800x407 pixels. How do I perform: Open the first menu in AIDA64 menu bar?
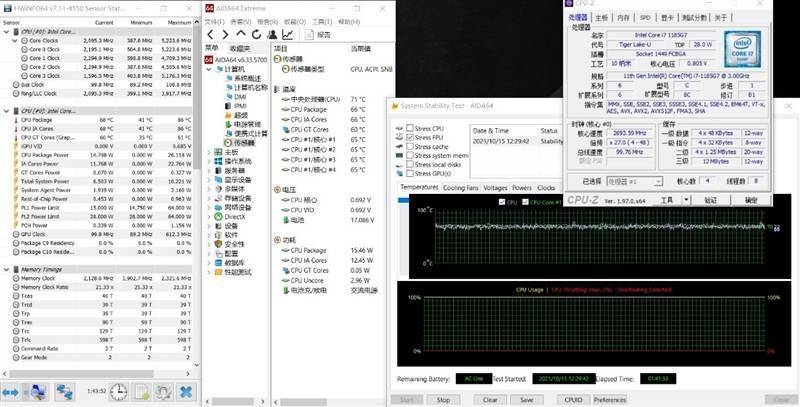[214, 22]
